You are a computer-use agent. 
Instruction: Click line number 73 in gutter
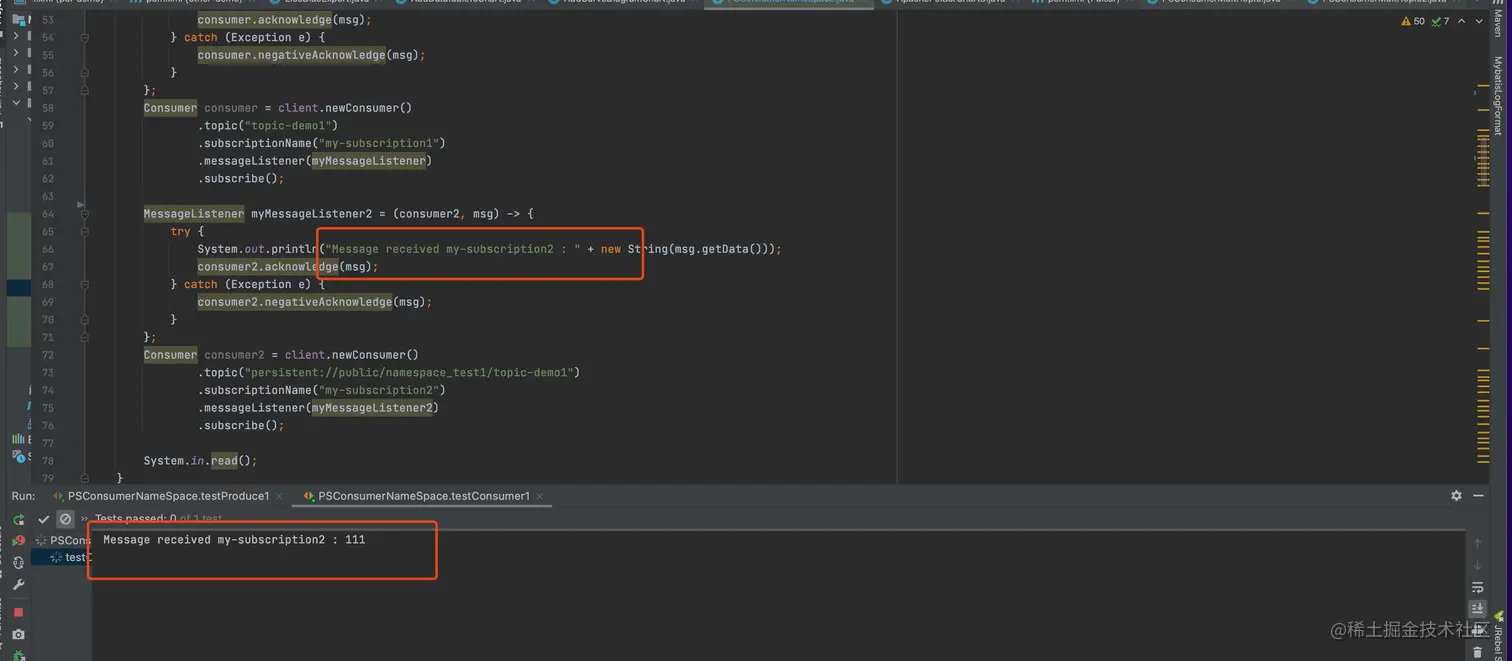click(x=48, y=373)
